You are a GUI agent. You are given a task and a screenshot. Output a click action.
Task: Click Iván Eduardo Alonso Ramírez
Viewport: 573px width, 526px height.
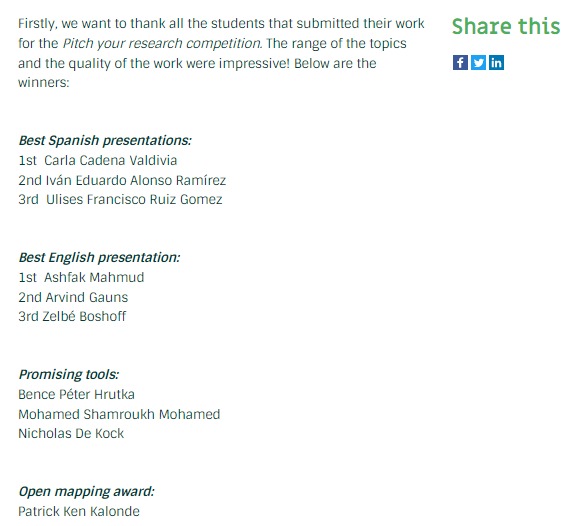click(136, 180)
